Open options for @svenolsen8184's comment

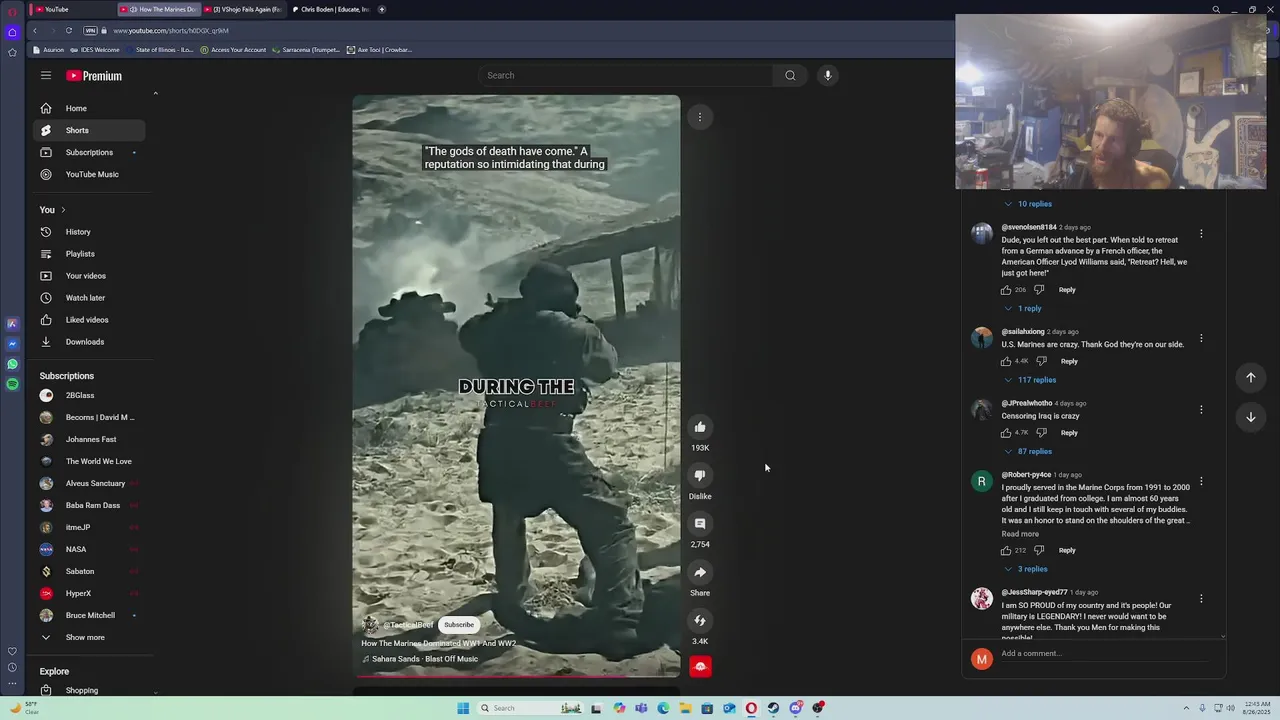pos(1201,233)
